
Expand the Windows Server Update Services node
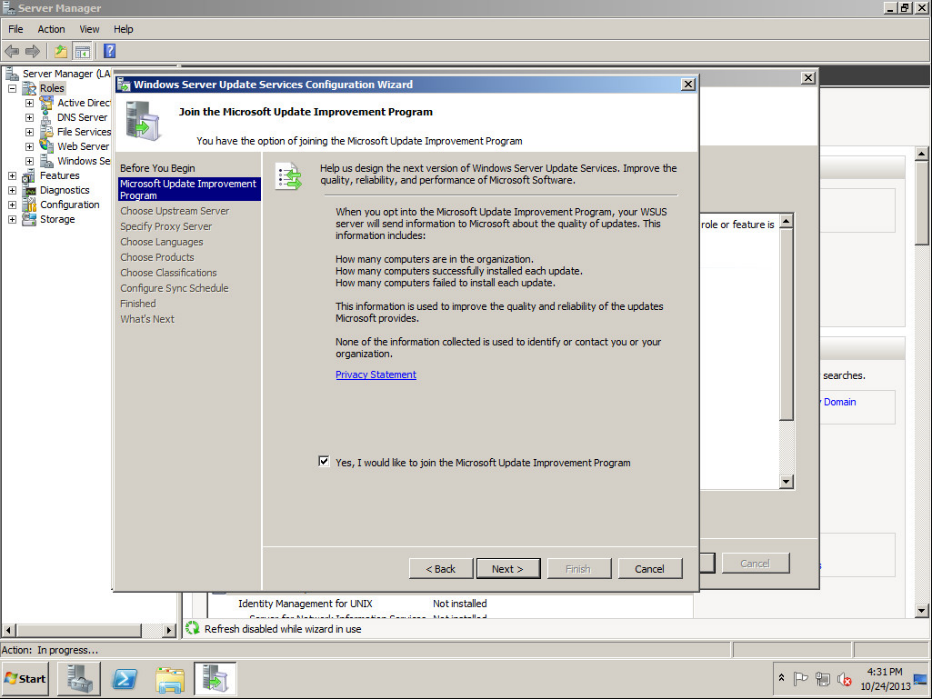click(29, 161)
